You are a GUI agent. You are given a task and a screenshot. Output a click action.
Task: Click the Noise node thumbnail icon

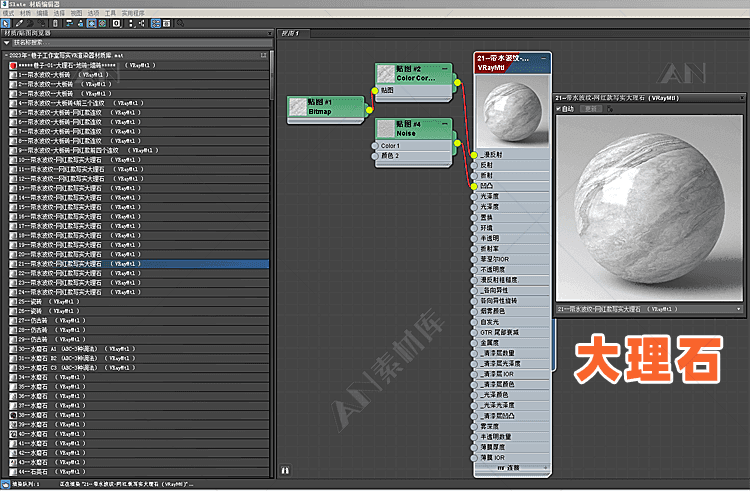[386, 128]
